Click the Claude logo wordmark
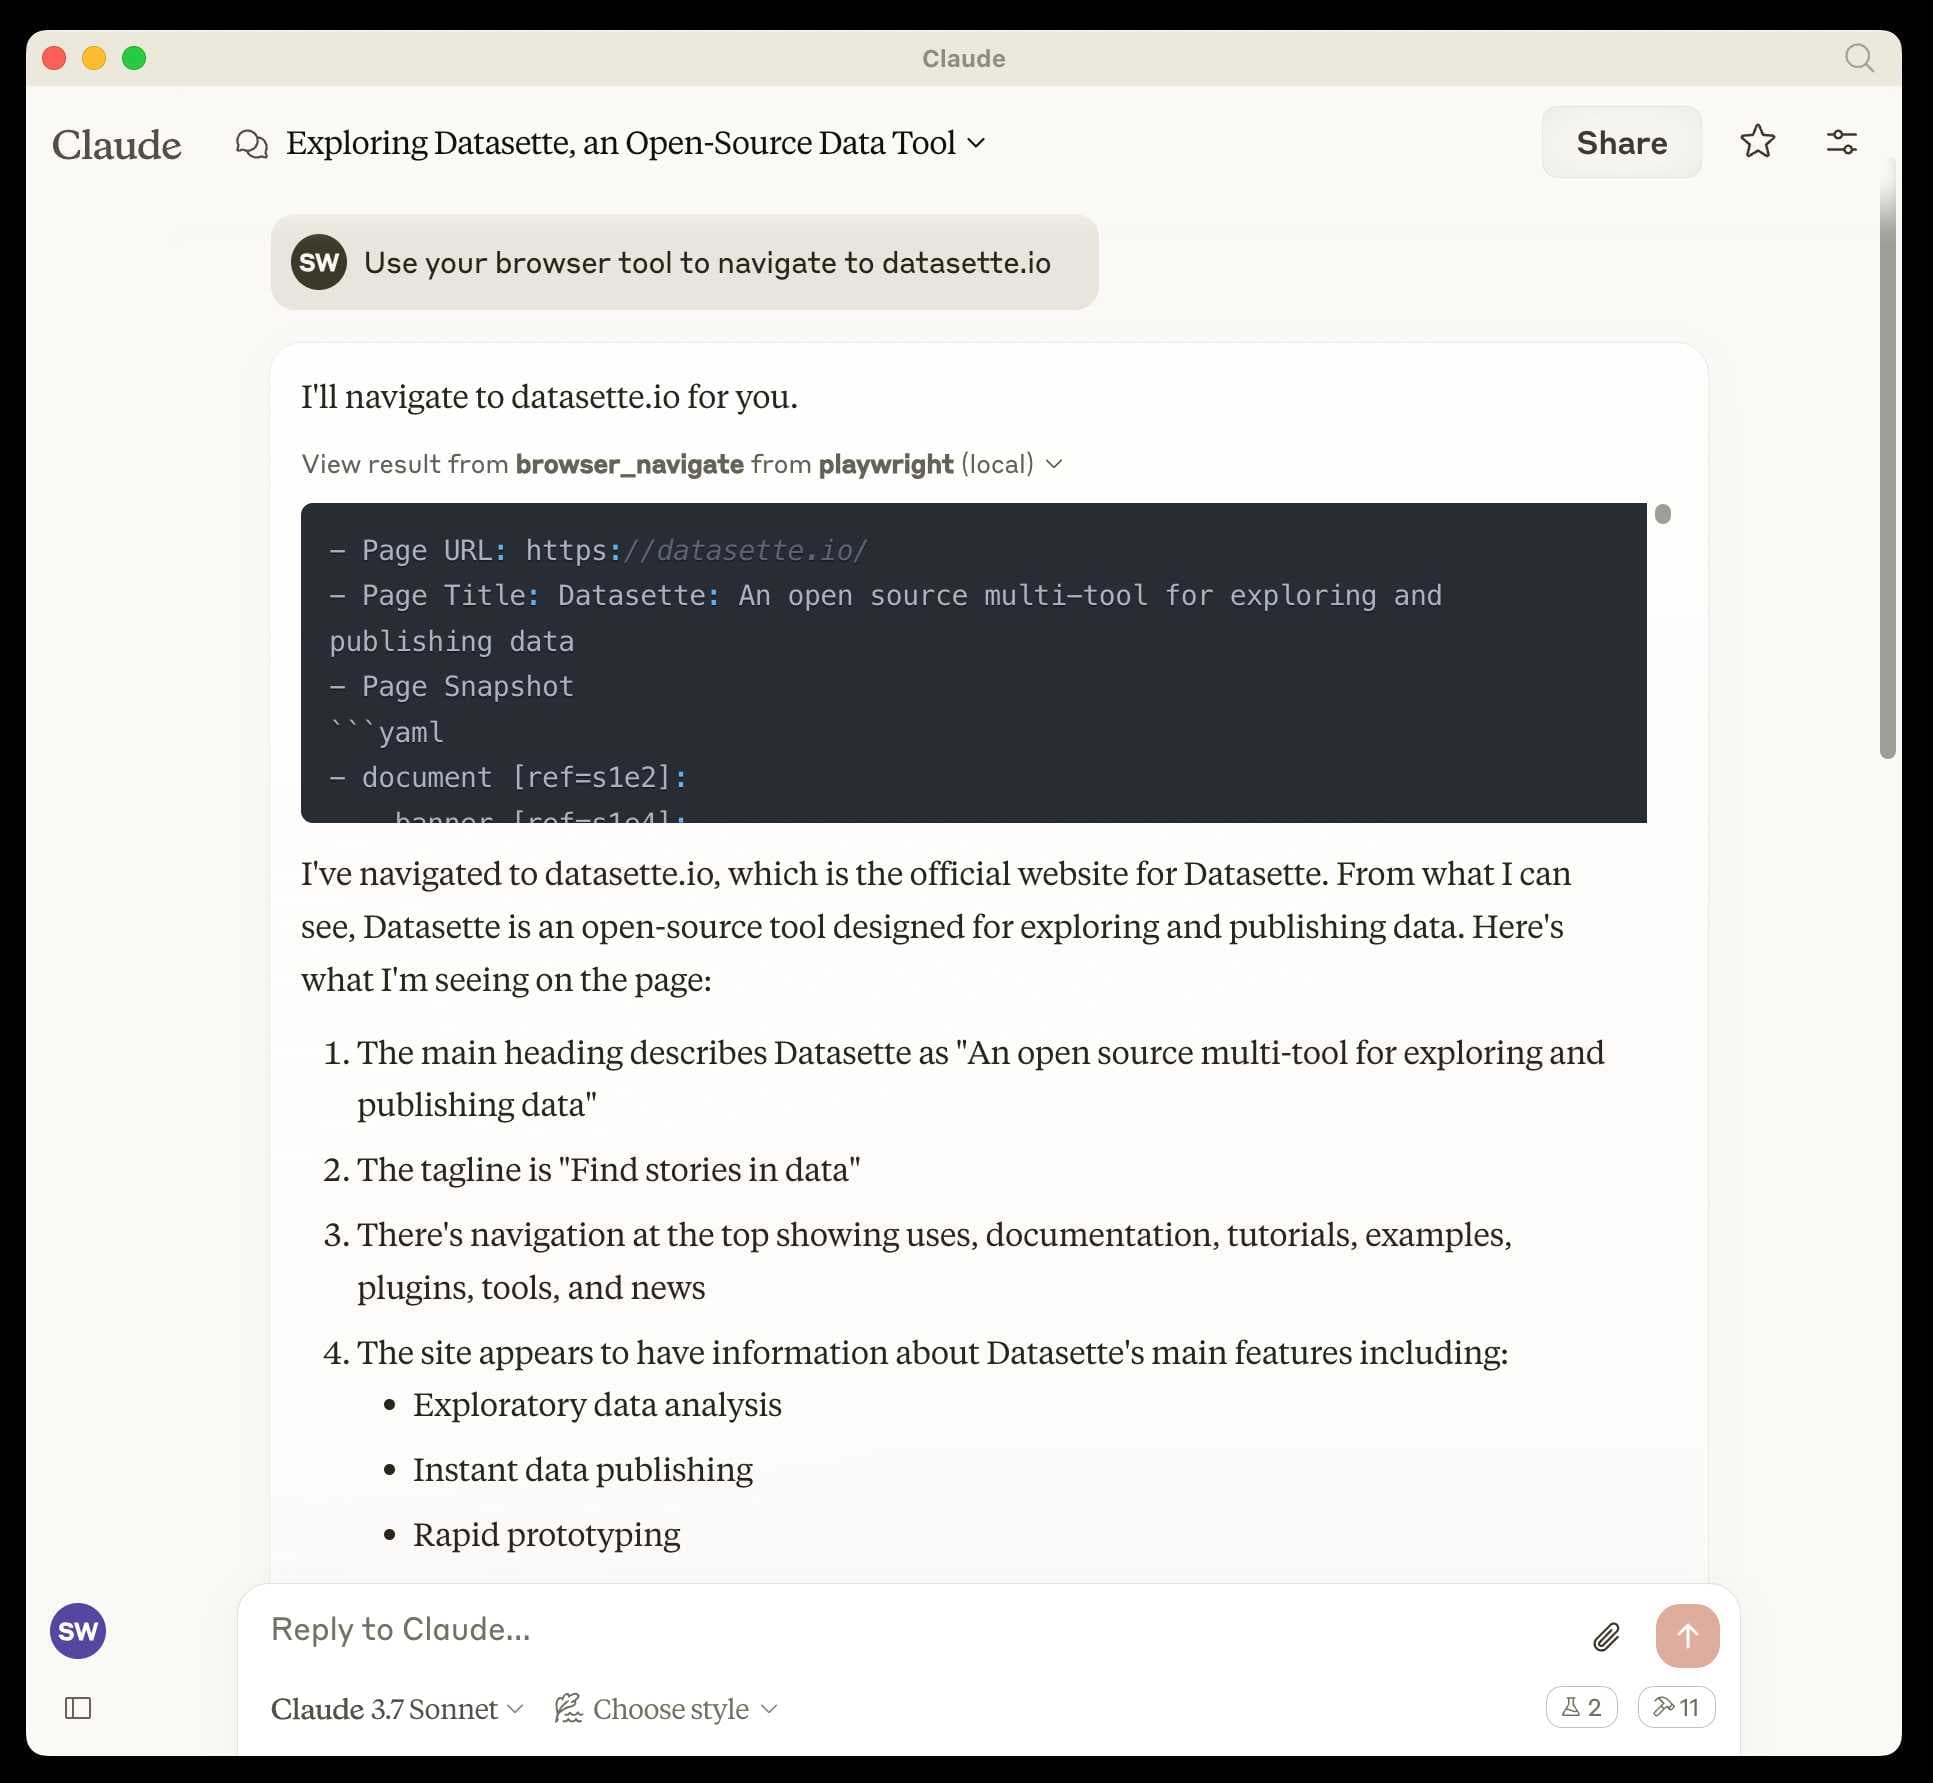The image size is (1933, 1783). [117, 145]
